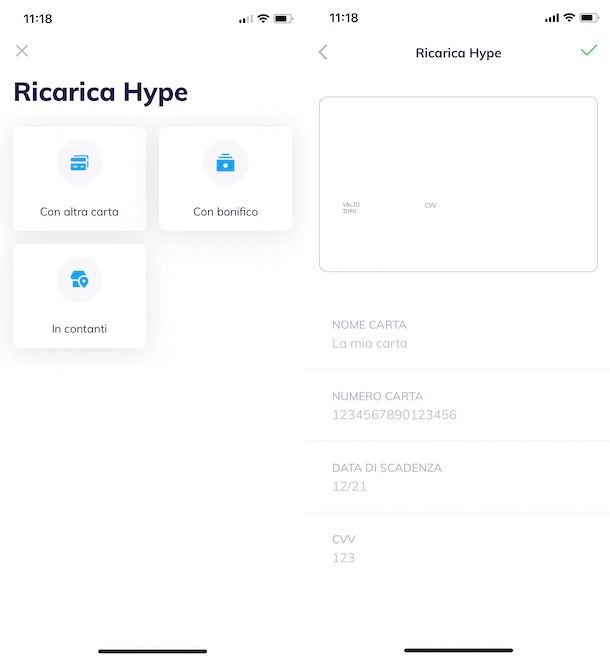The width and height of the screenshot is (610, 660).
Task: Close the Ricarica Hype screen with X
Action: (22, 51)
